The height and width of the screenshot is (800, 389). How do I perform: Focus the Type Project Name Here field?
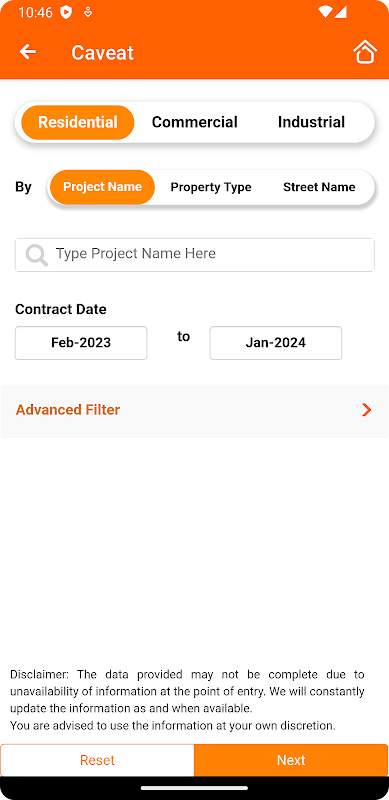click(194, 255)
